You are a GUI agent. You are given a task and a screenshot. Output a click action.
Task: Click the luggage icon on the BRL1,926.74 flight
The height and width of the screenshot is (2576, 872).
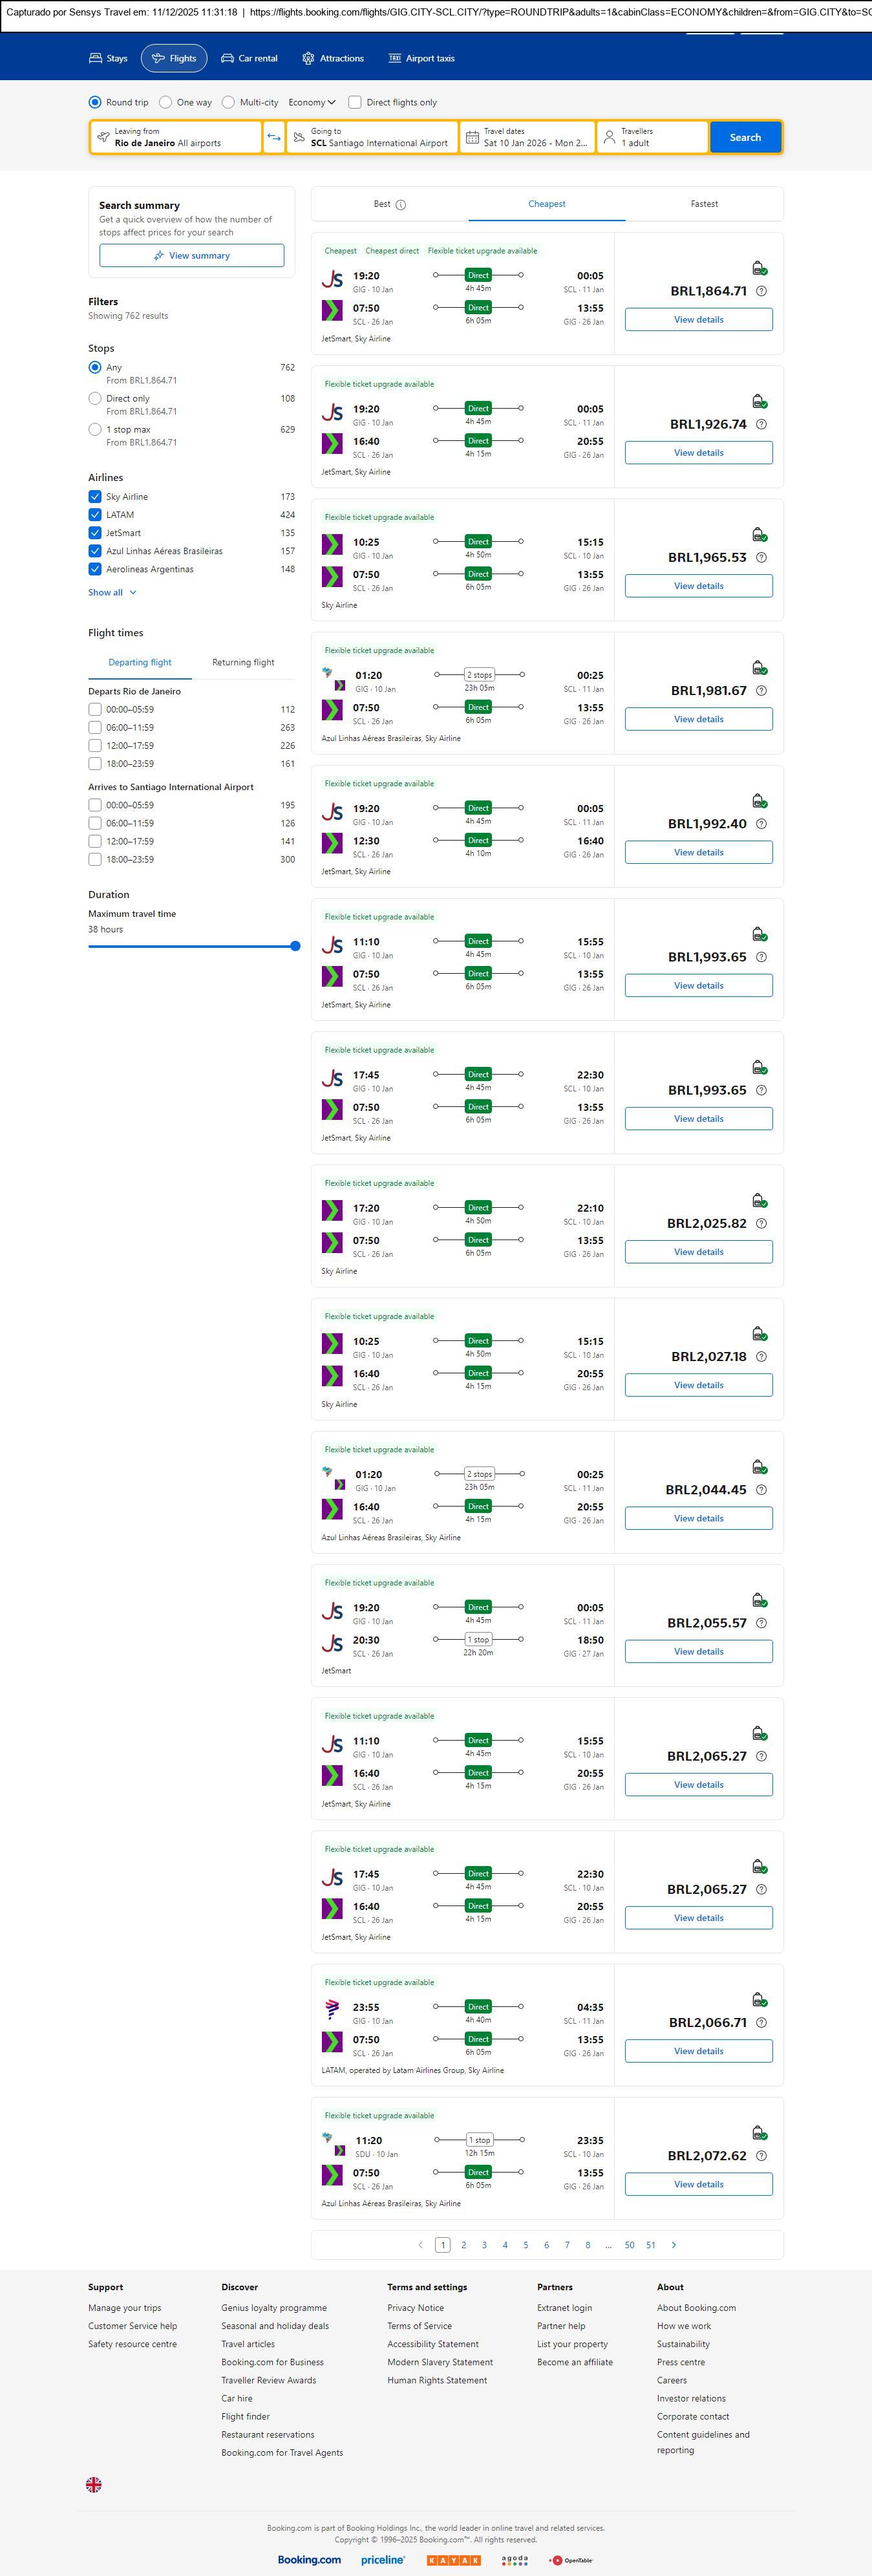pyautogui.click(x=759, y=402)
